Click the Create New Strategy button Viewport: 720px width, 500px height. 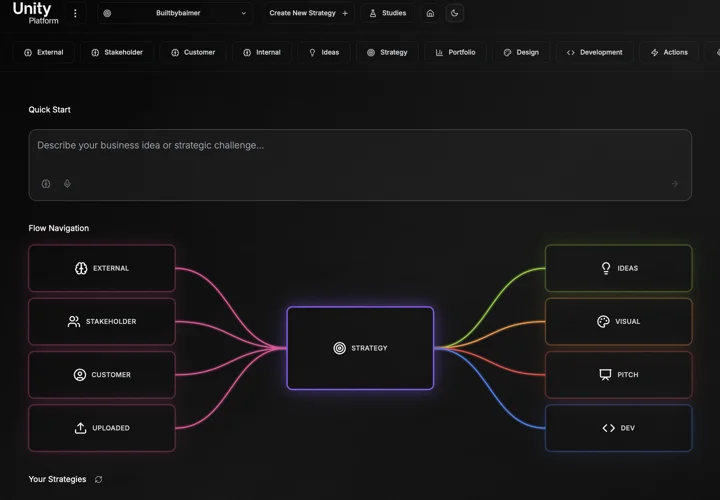pyautogui.click(x=309, y=13)
